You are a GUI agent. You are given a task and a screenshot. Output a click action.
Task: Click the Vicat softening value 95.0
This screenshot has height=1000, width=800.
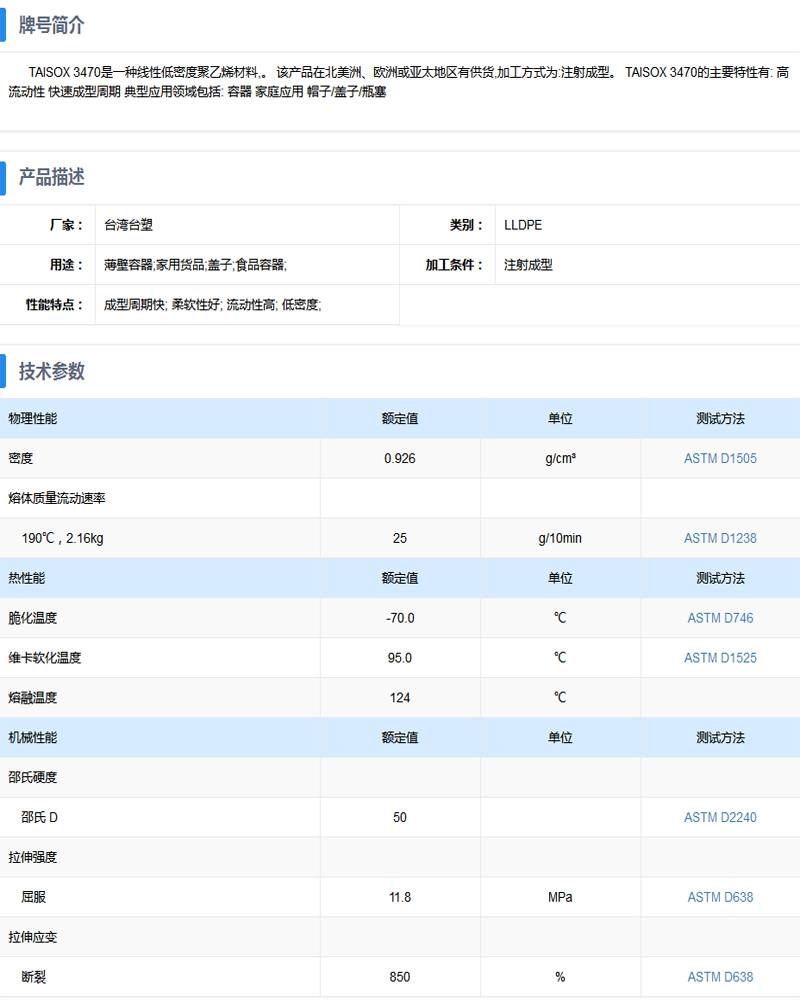point(399,658)
